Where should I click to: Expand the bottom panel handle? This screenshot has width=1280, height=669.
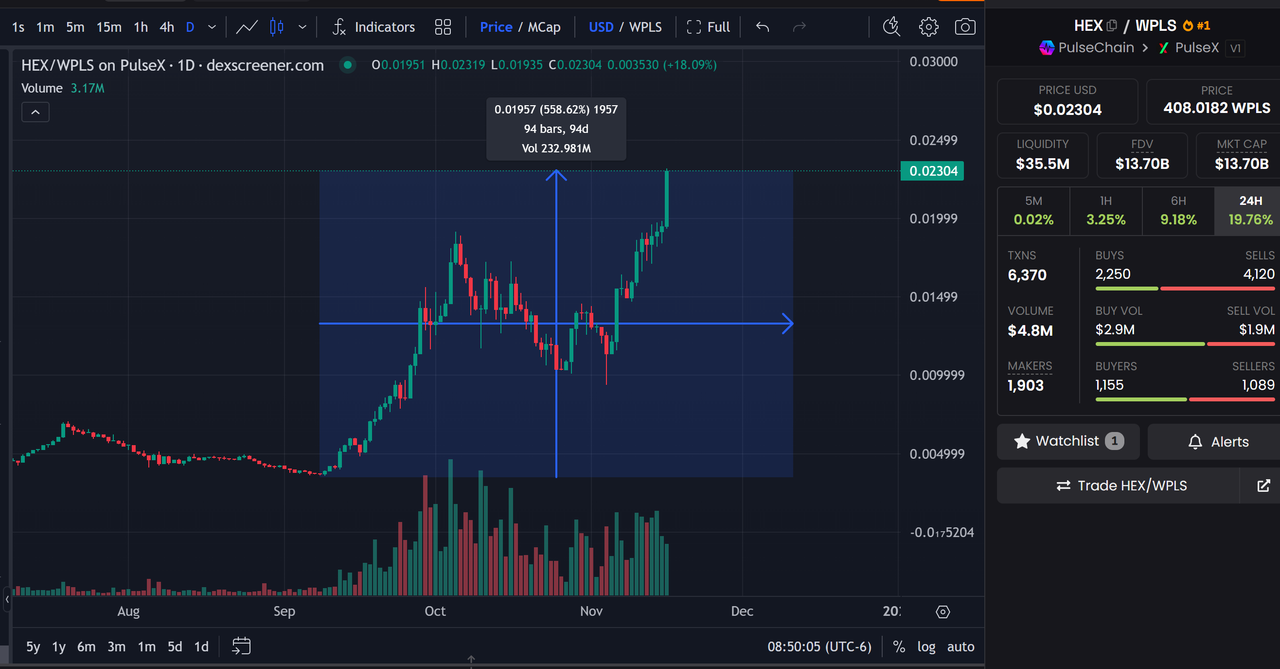pos(471,661)
